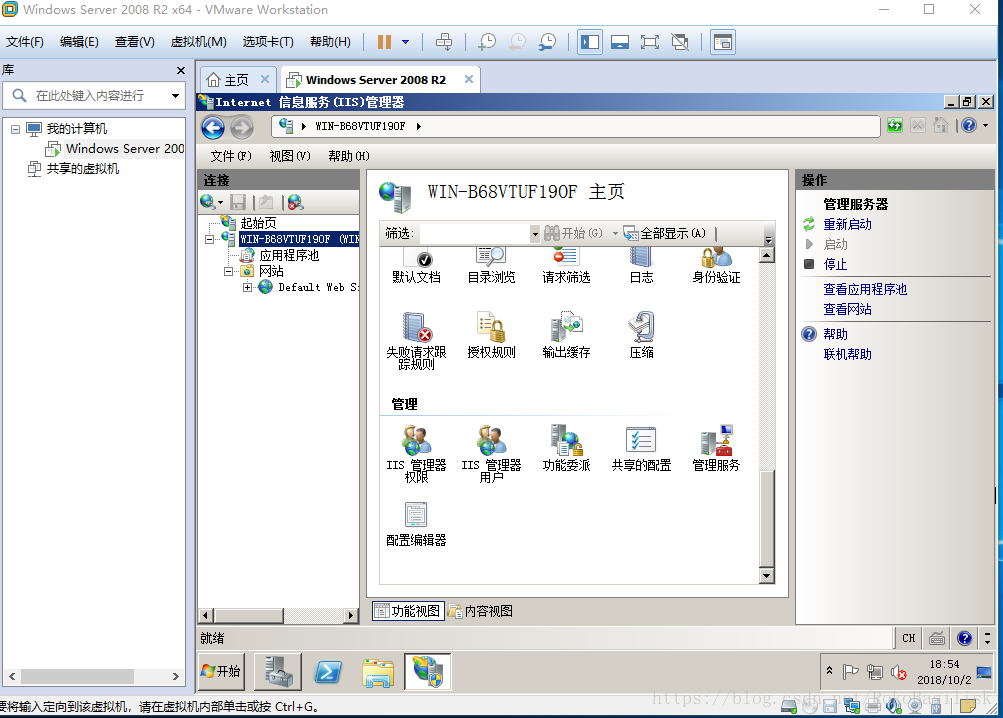Open the 压缩 feature icon

coord(641,335)
